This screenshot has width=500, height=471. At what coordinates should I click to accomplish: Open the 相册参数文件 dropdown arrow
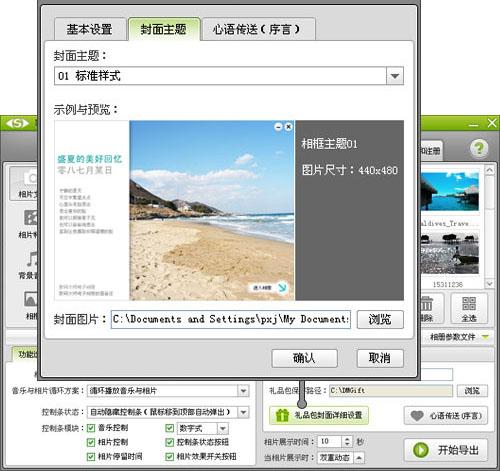point(486,337)
